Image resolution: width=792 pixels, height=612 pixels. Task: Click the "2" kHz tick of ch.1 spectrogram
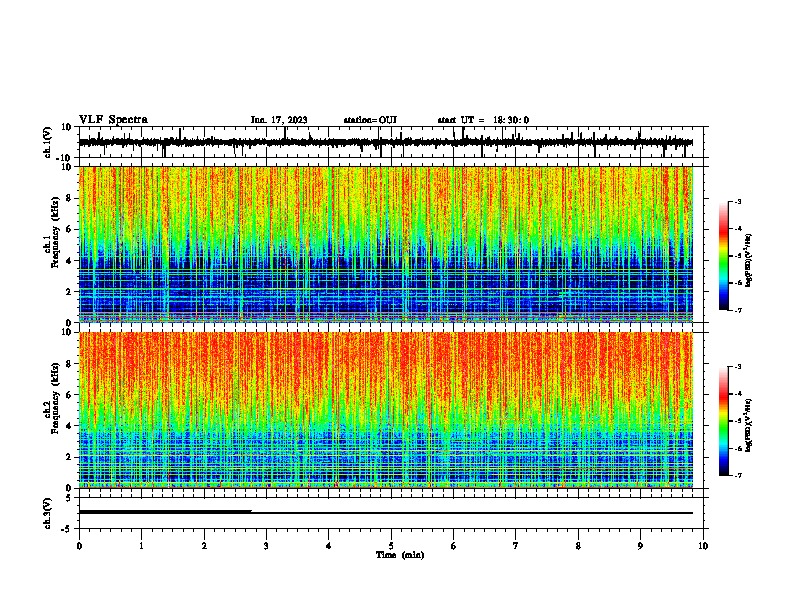click(69, 291)
